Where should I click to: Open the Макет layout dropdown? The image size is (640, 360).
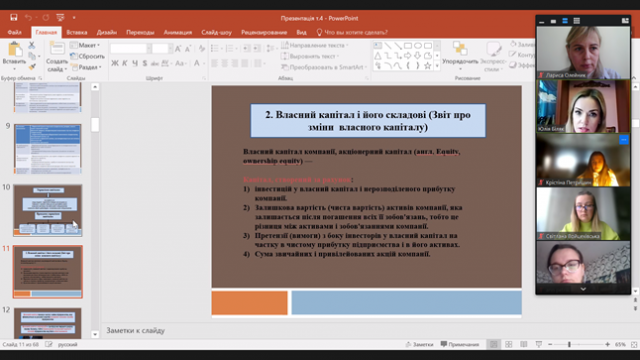85,45
